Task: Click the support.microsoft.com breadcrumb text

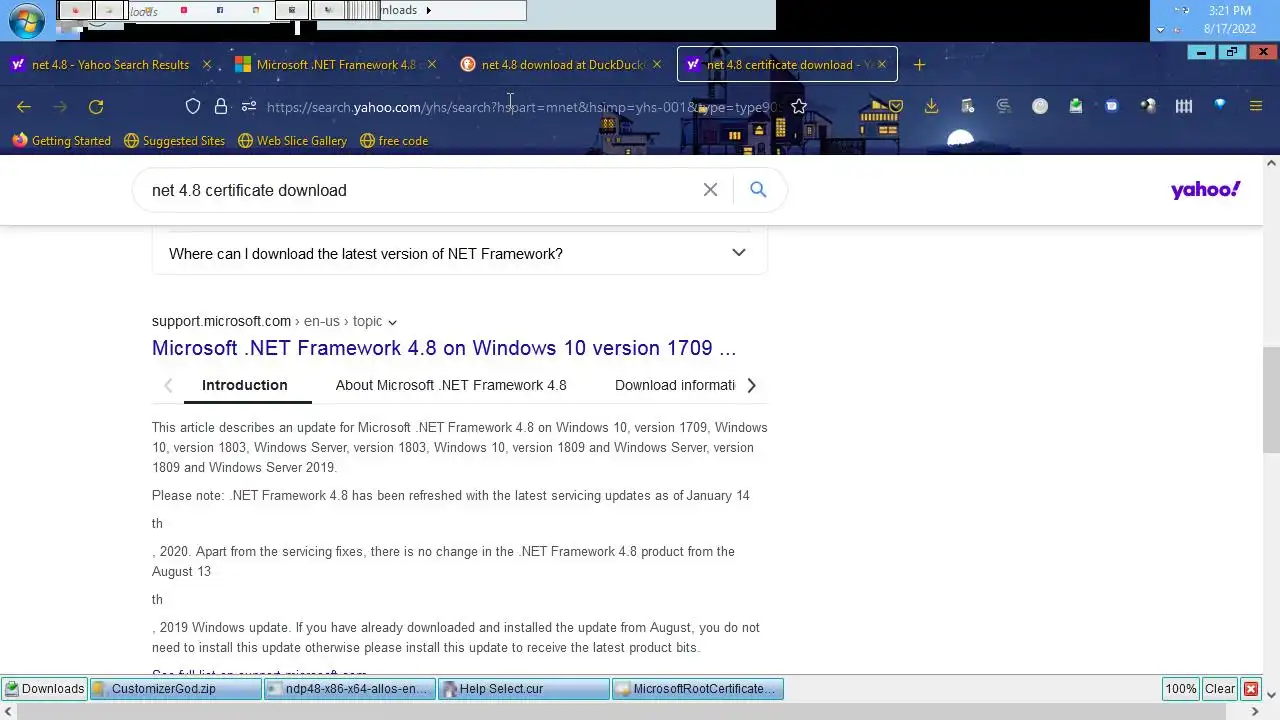Action: (221, 321)
